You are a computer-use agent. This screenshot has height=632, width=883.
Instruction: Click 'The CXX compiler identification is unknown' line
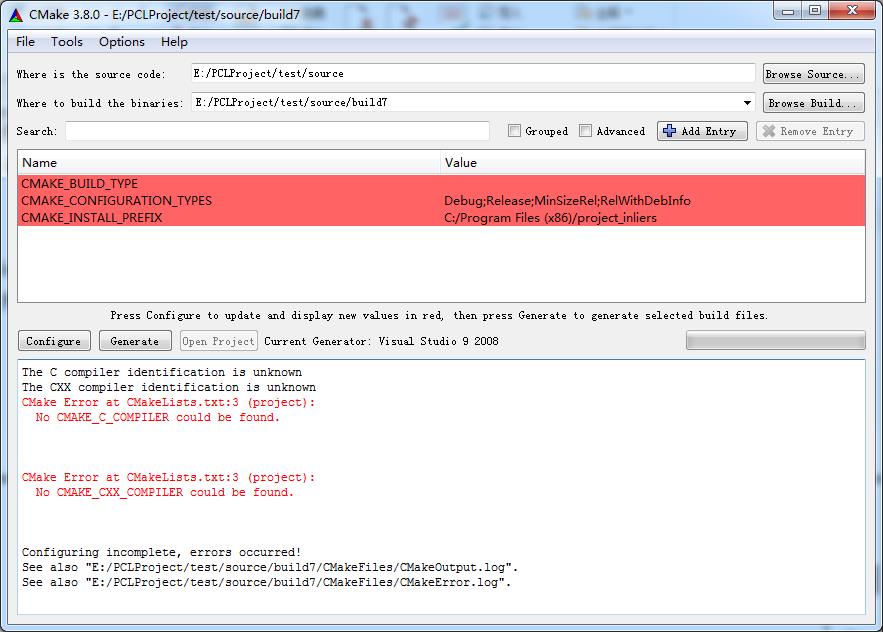(168, 388)
